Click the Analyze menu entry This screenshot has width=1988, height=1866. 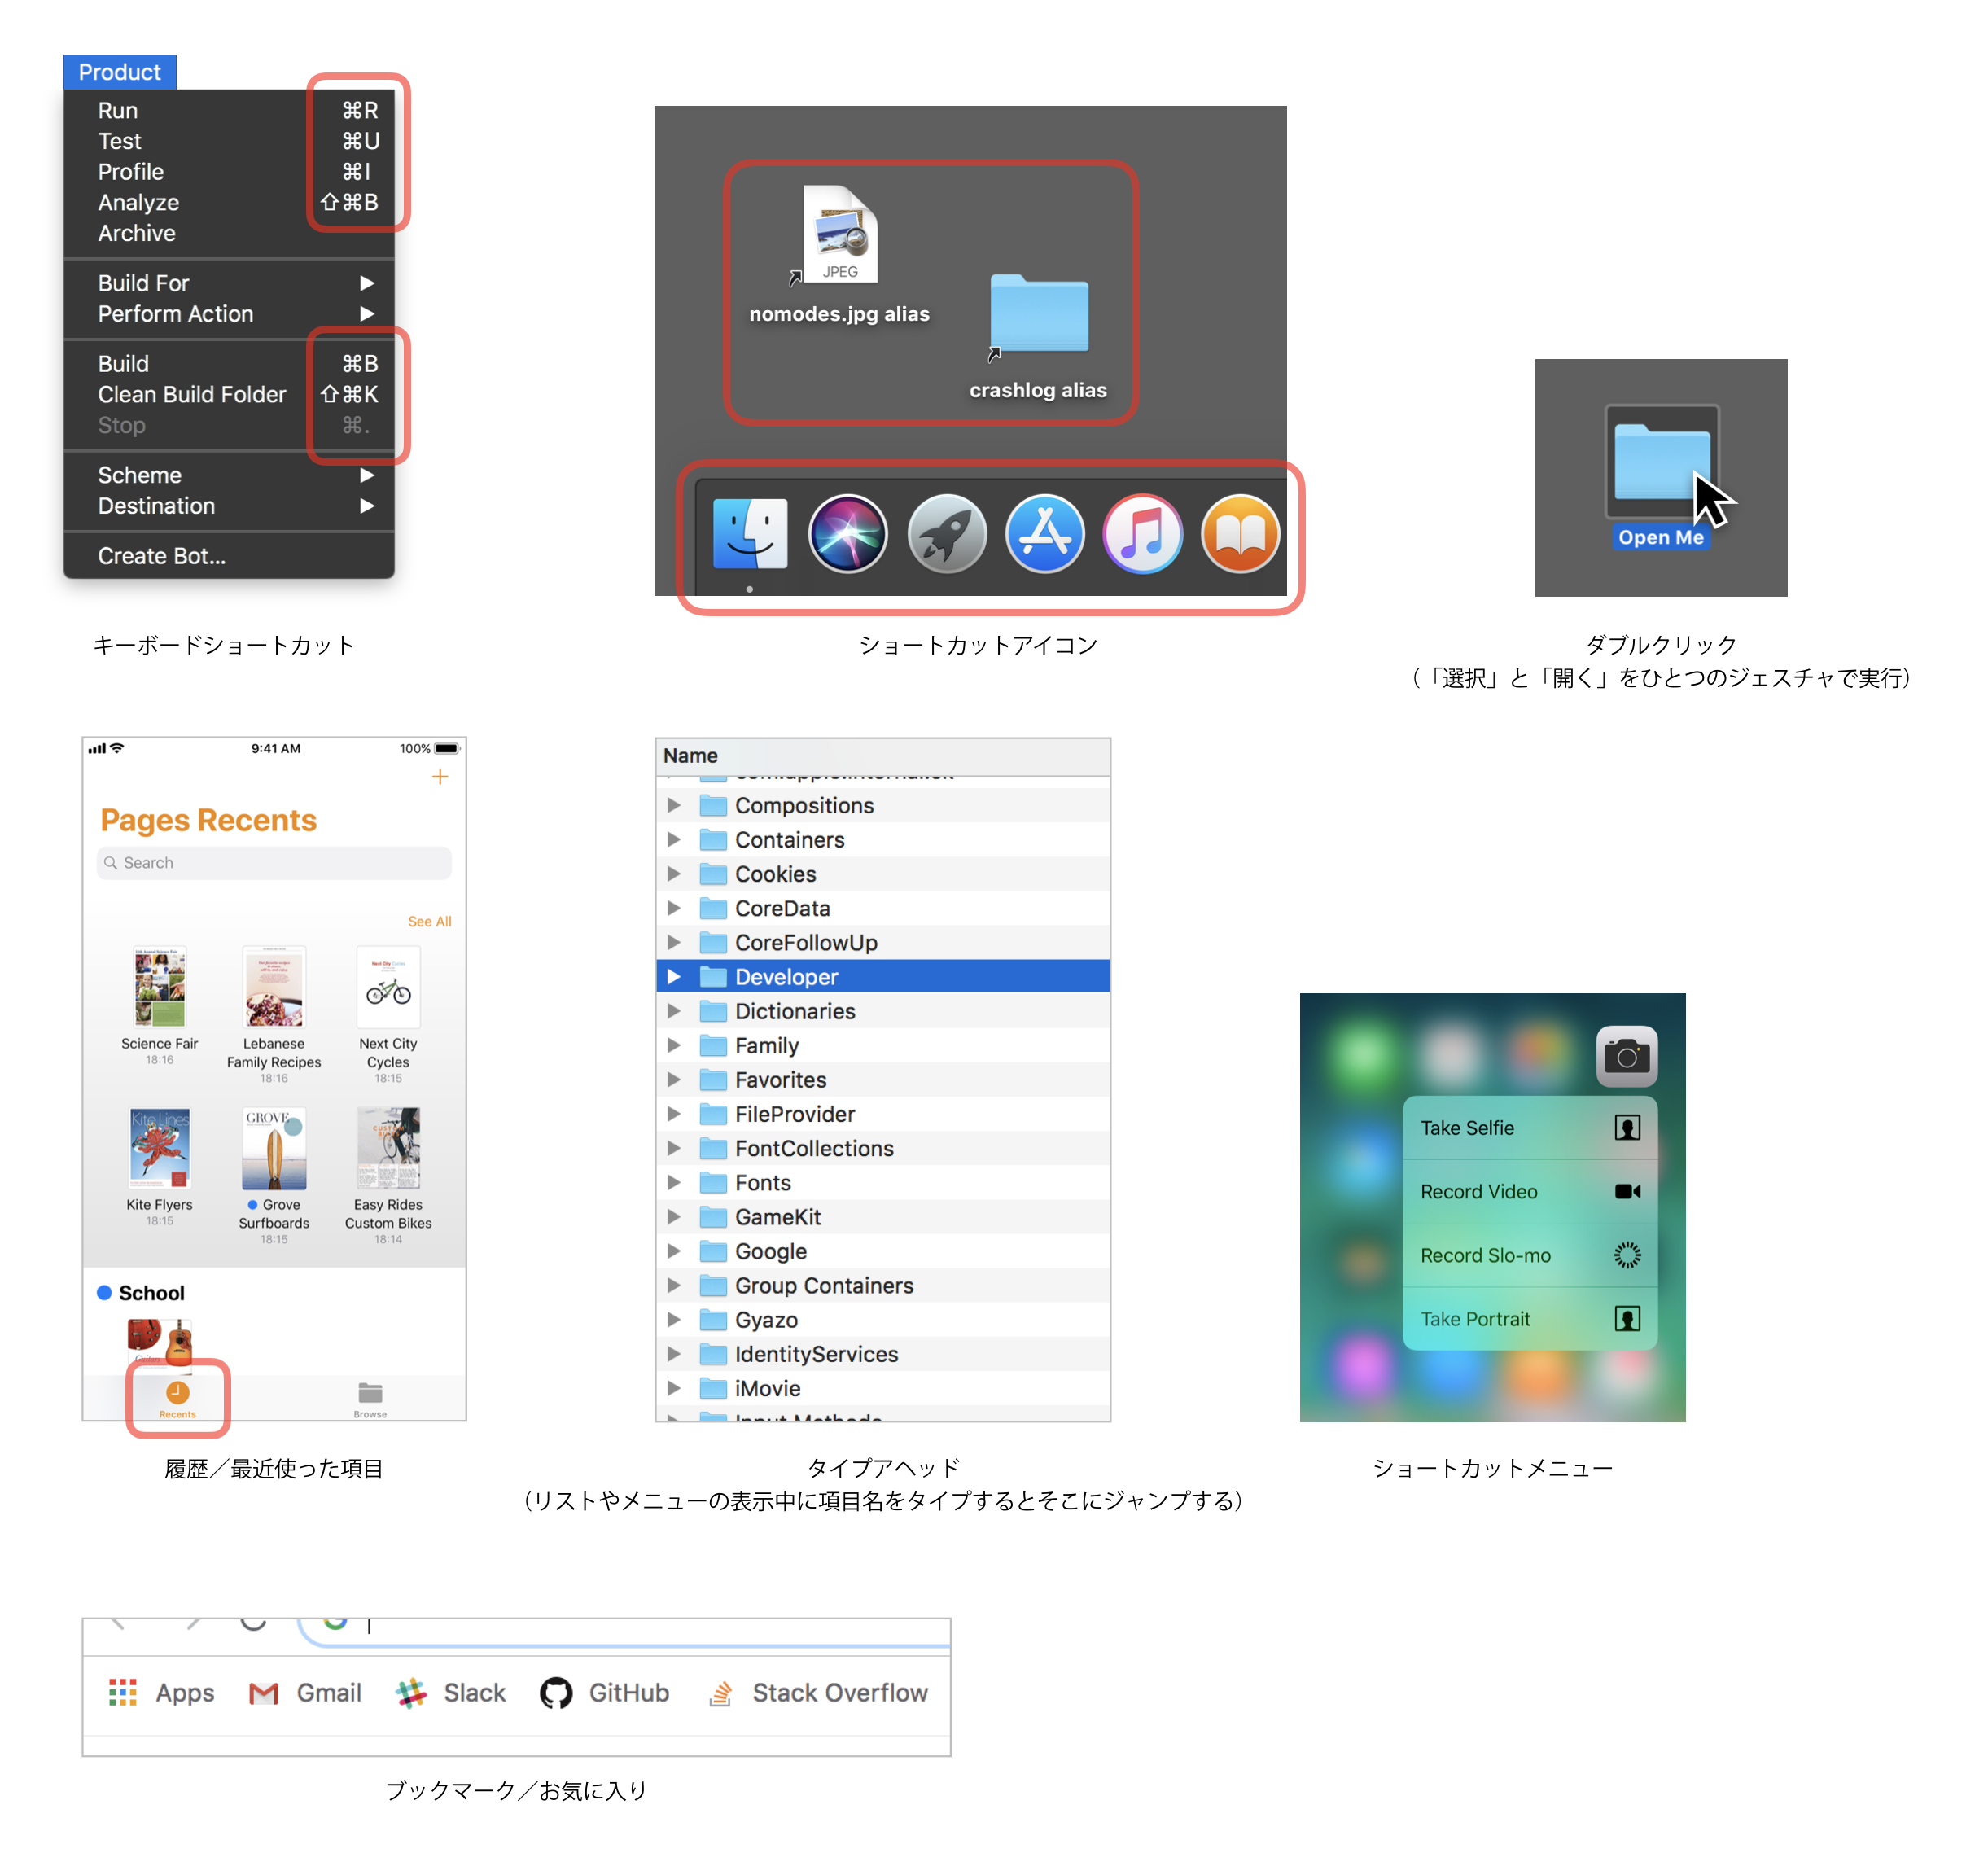[137, 202]
